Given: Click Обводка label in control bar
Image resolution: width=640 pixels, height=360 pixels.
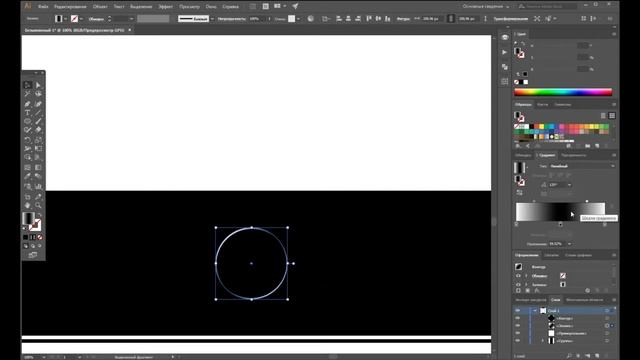Looking at the screenshot, I should pos(96,19).
